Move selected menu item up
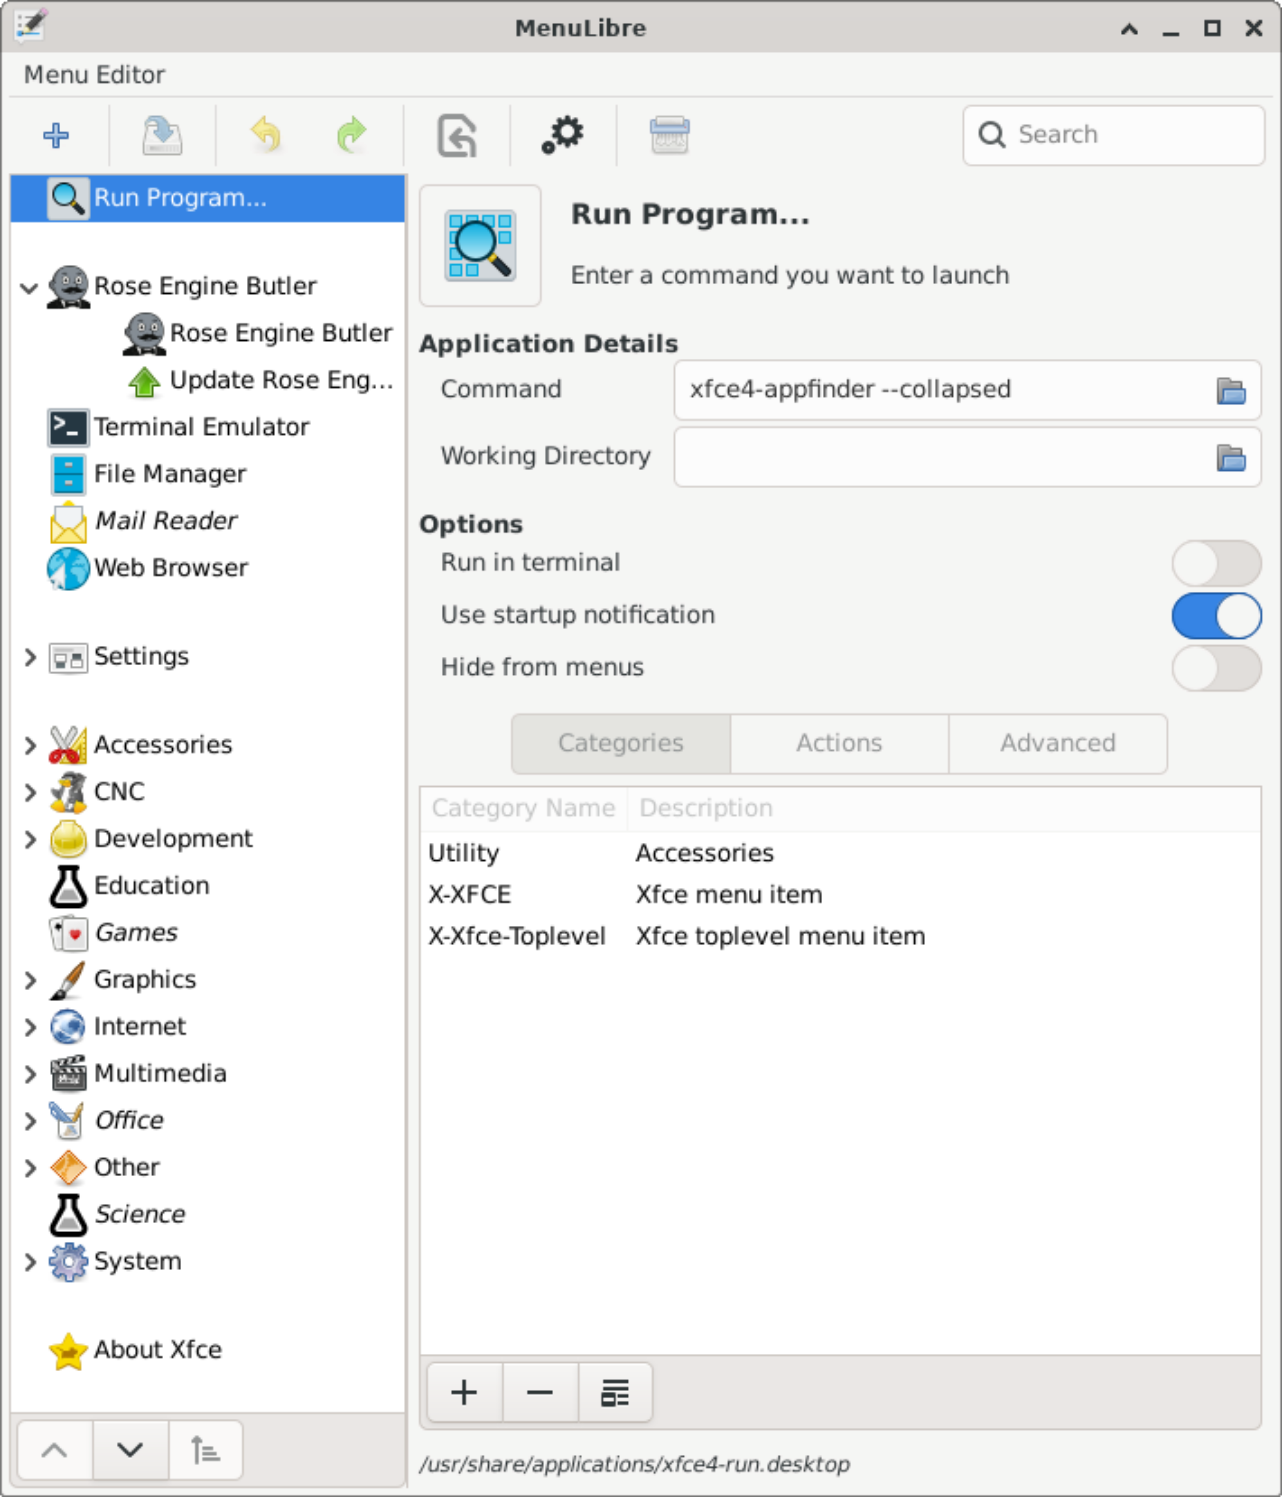 55,1450
